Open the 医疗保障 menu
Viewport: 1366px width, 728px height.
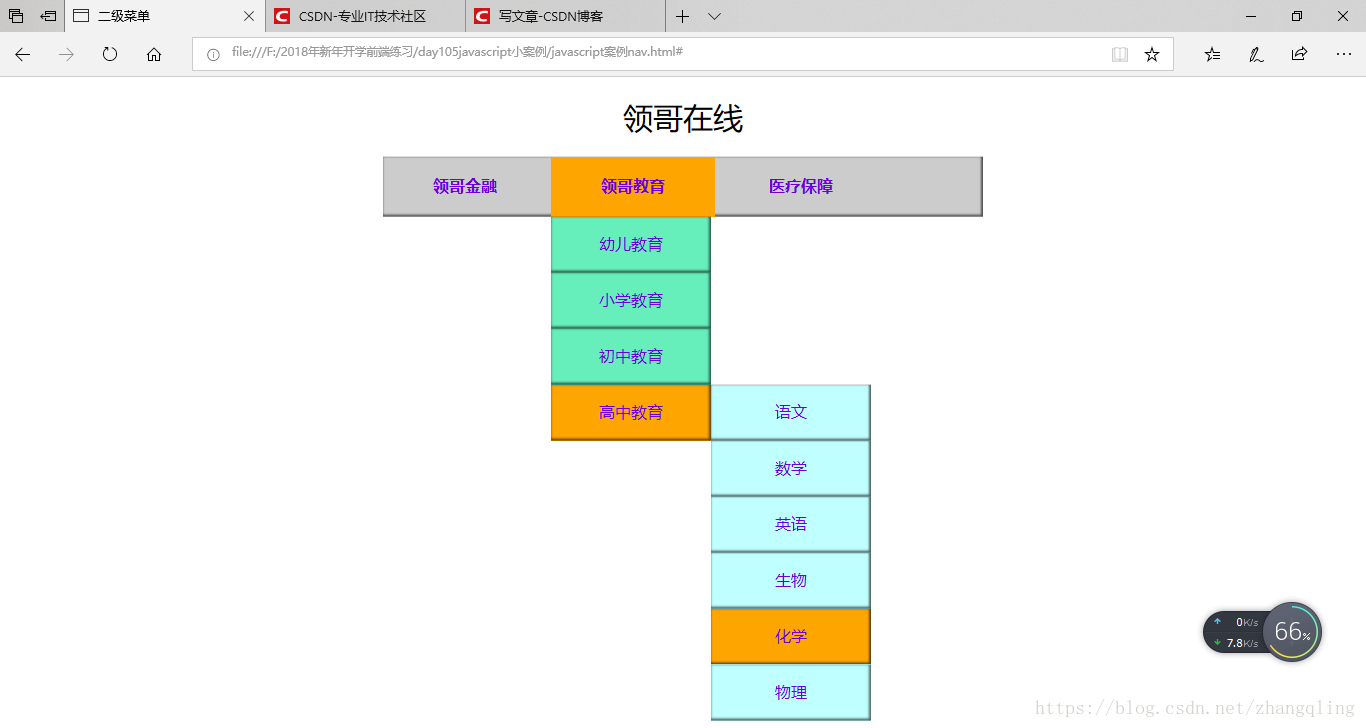801,186
